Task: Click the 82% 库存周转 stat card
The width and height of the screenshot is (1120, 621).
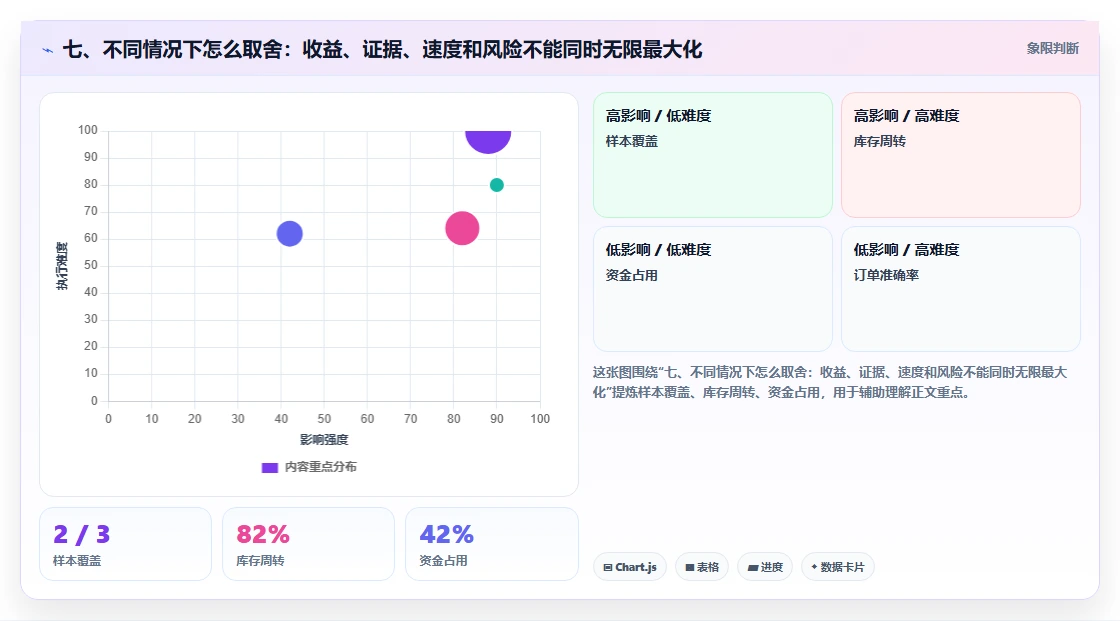Action: point(309,544)
